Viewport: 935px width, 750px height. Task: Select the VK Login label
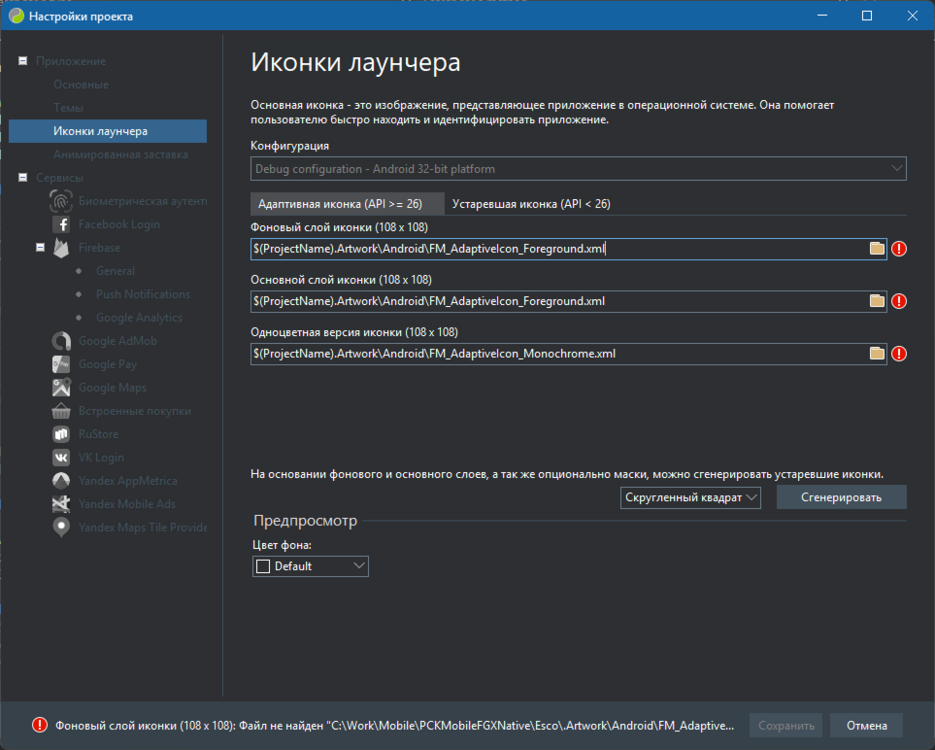point(101,457)
